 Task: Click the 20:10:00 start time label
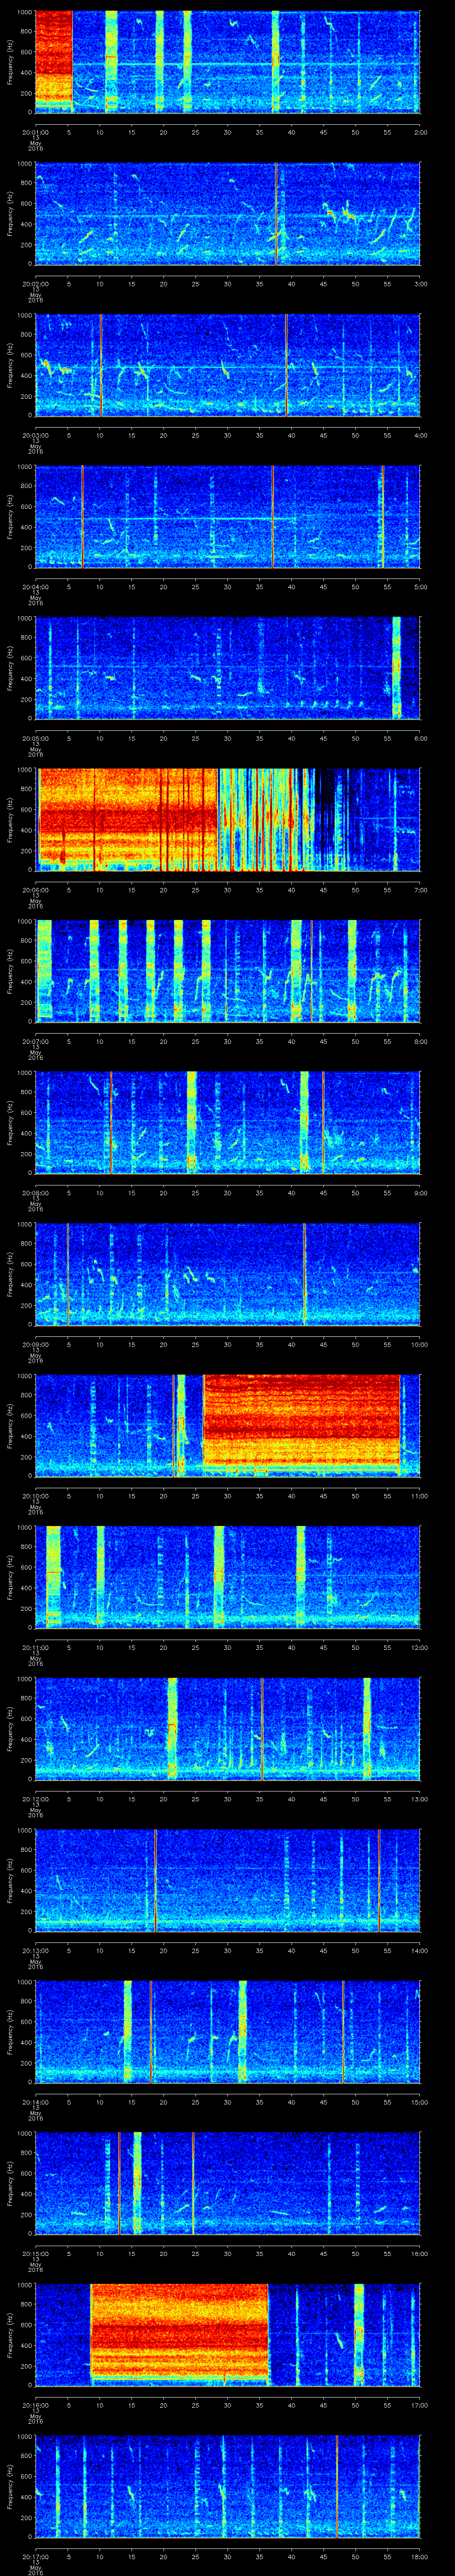click(35, 1495)
